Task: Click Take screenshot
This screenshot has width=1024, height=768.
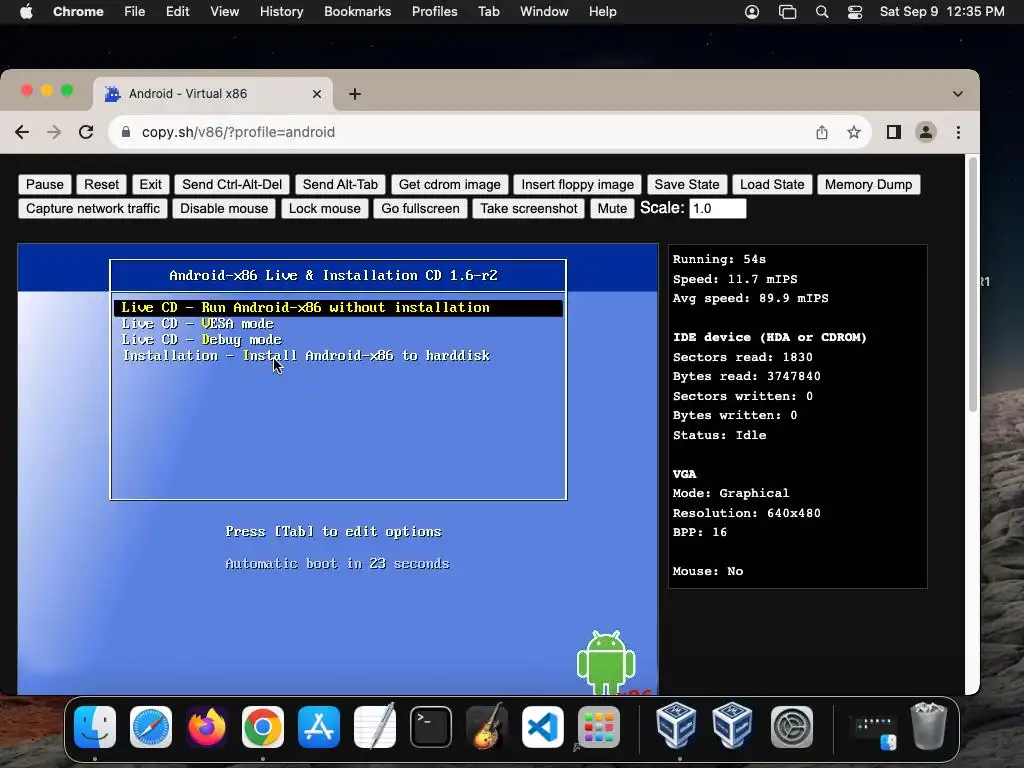Action: (x=528, y=209)
